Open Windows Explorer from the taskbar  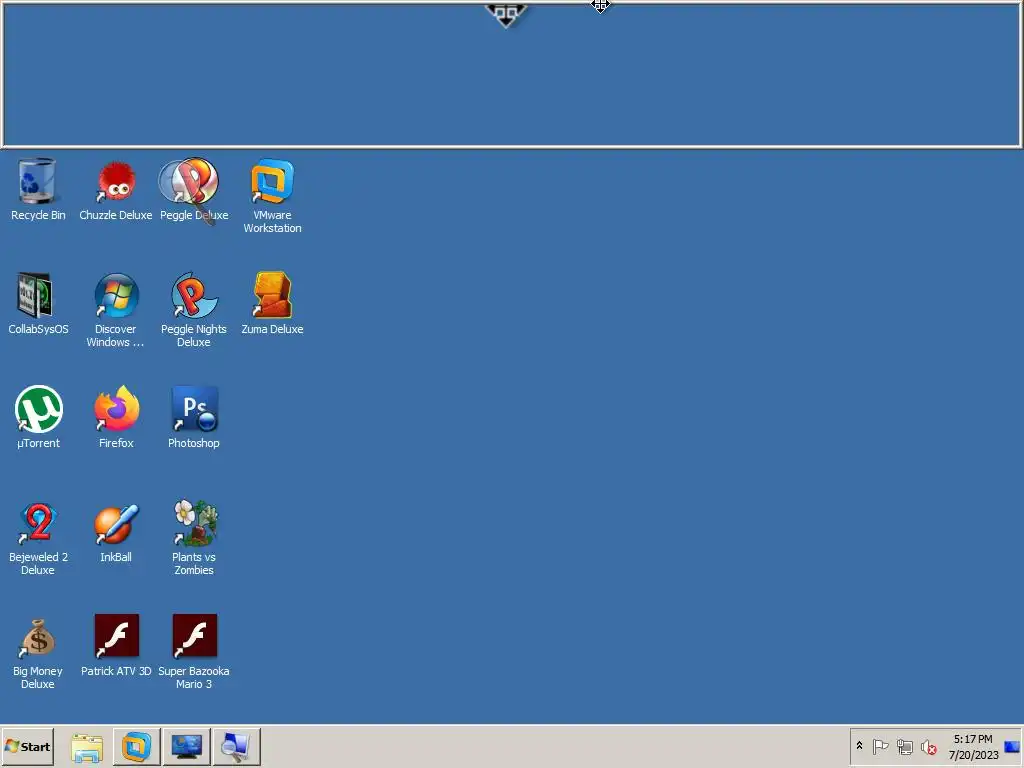[87, 747]
